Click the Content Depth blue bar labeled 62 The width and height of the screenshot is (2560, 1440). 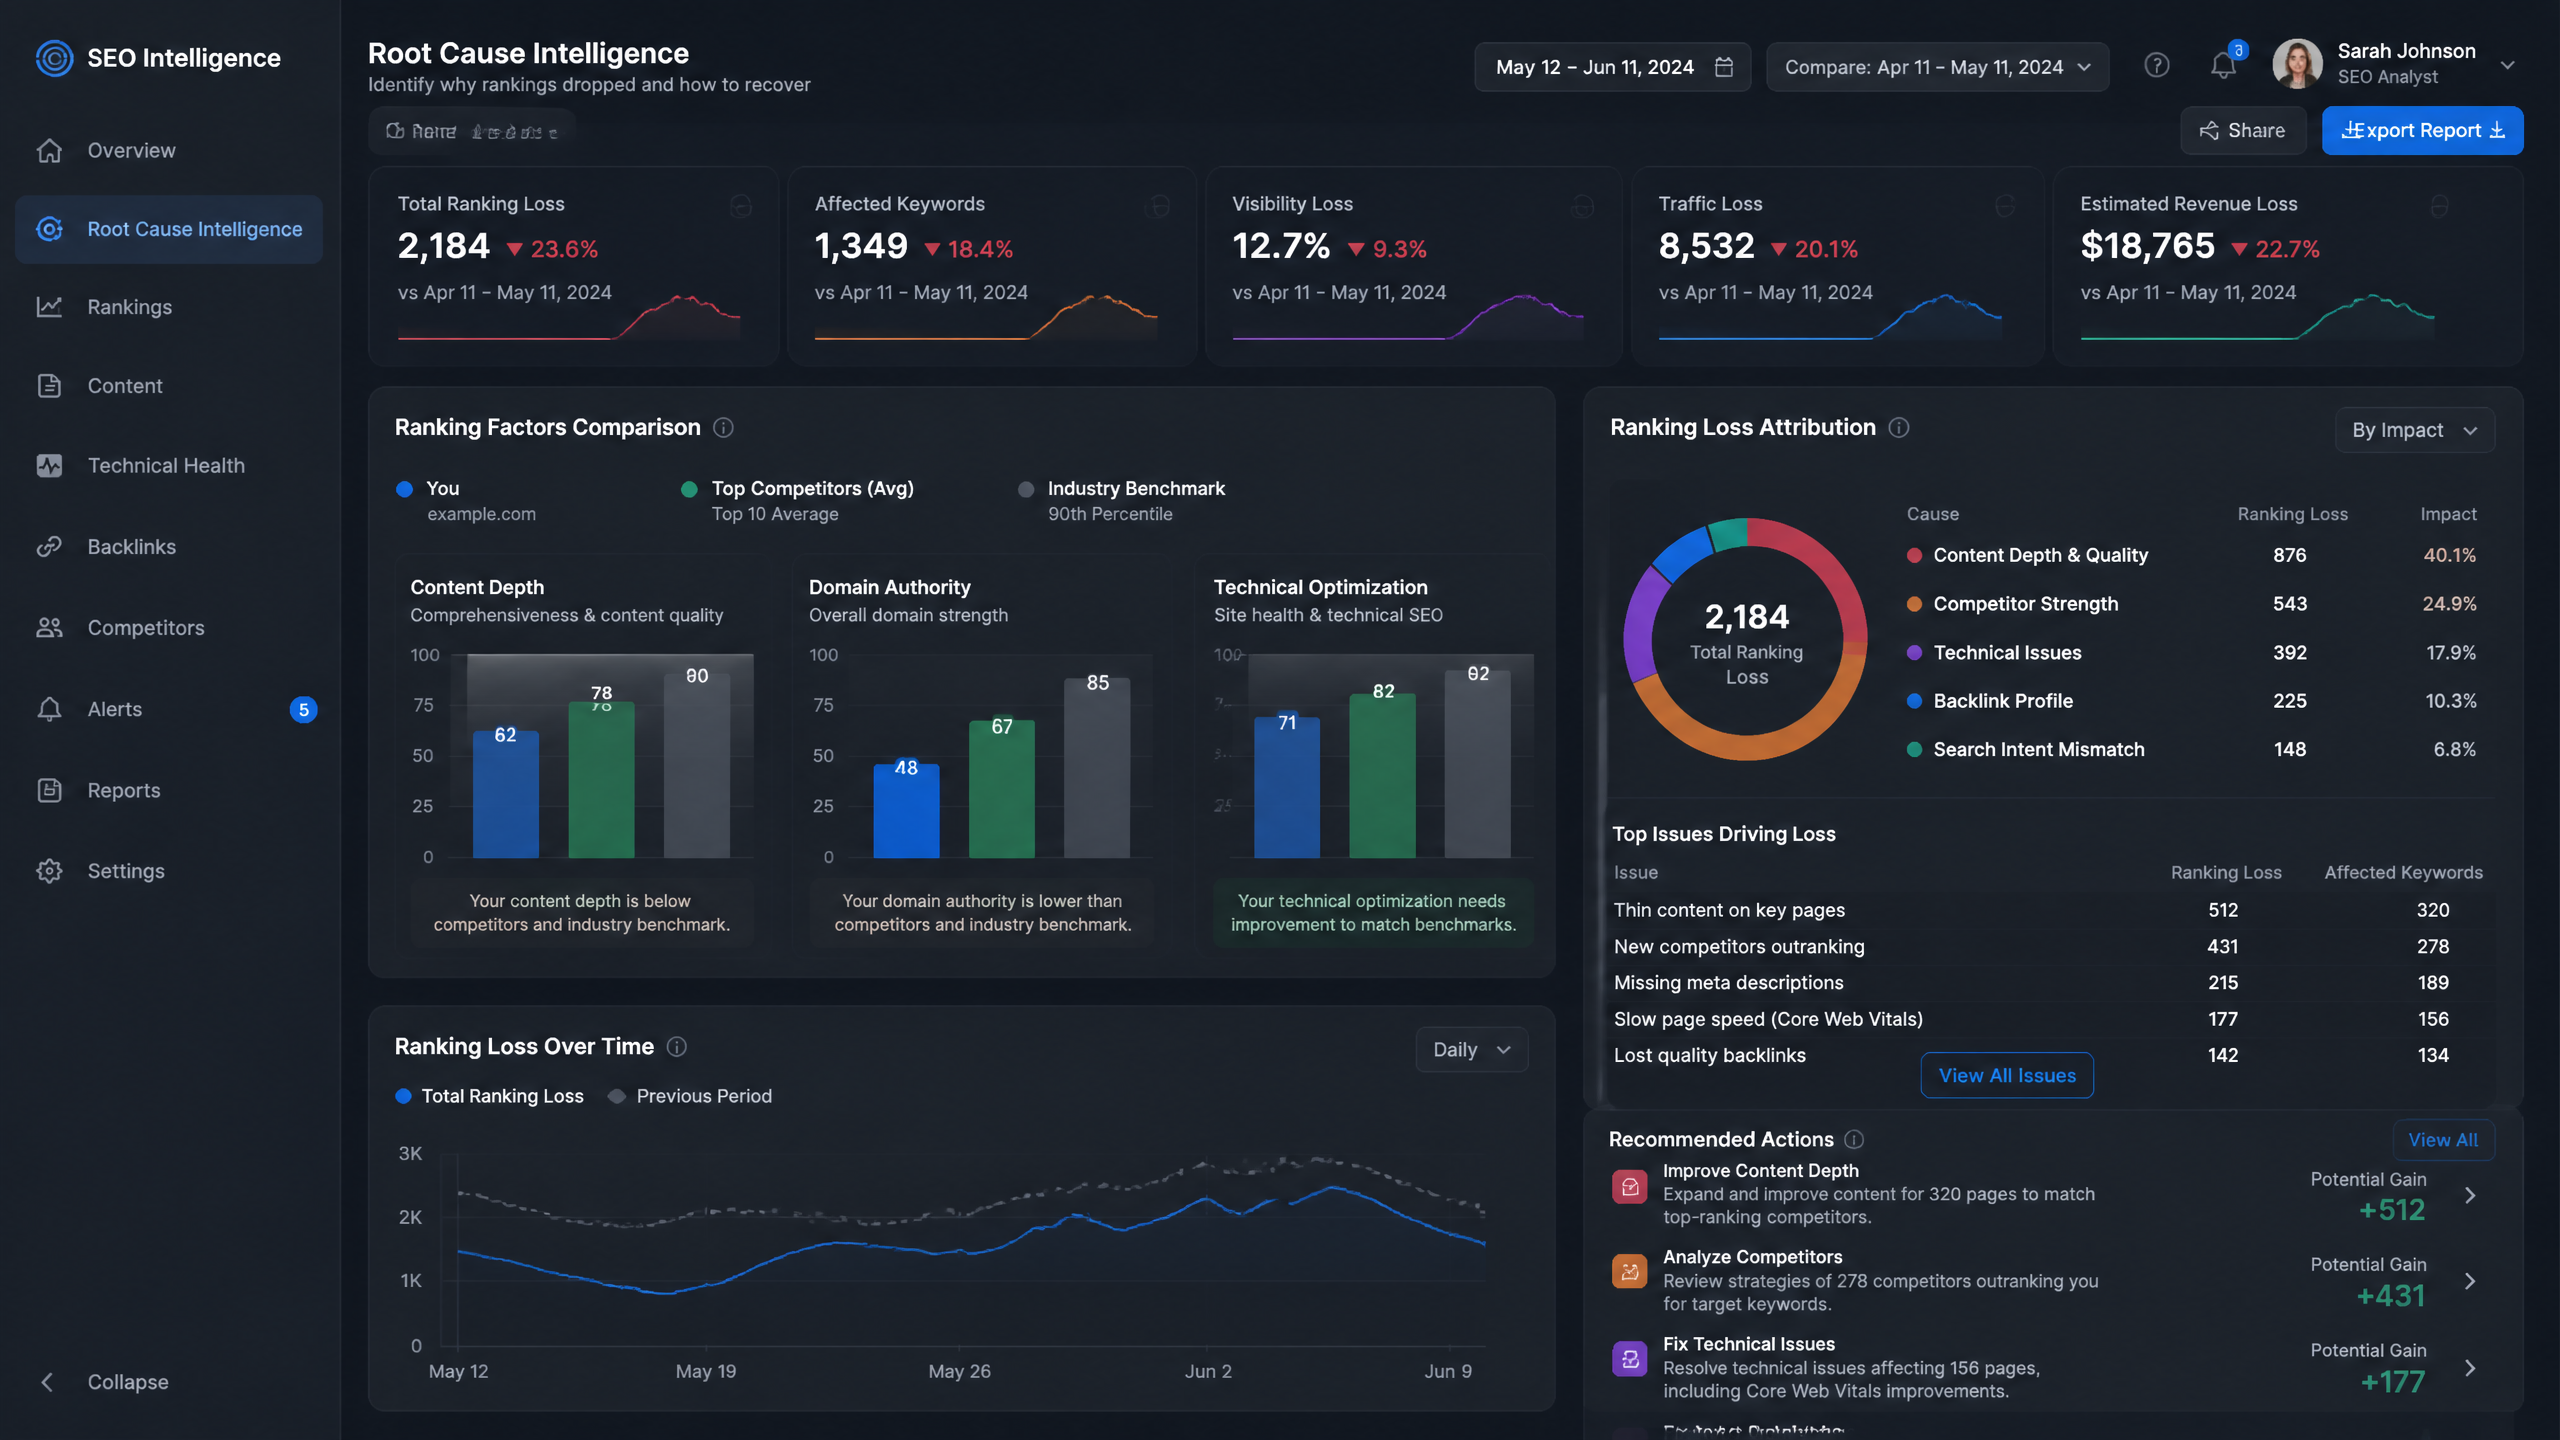[x=506, y=794]
